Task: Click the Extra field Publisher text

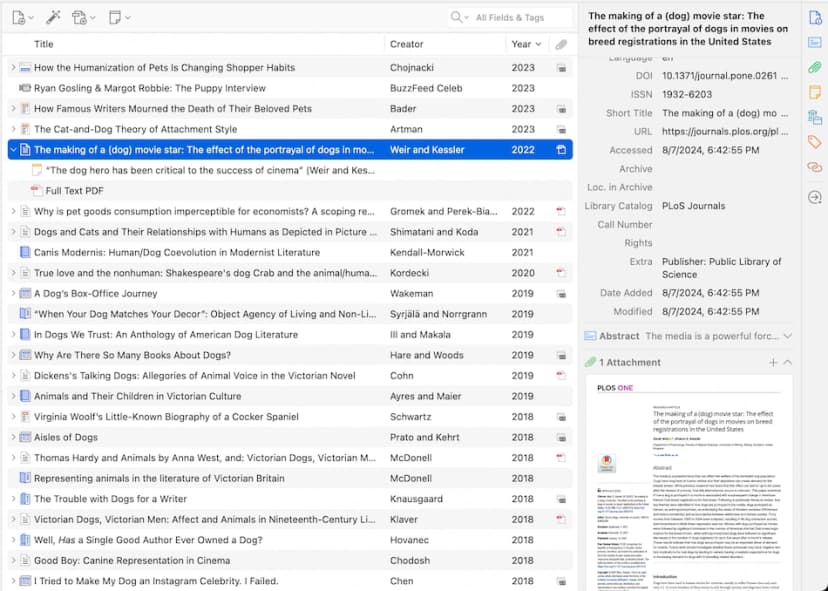Action: [721, 268]
